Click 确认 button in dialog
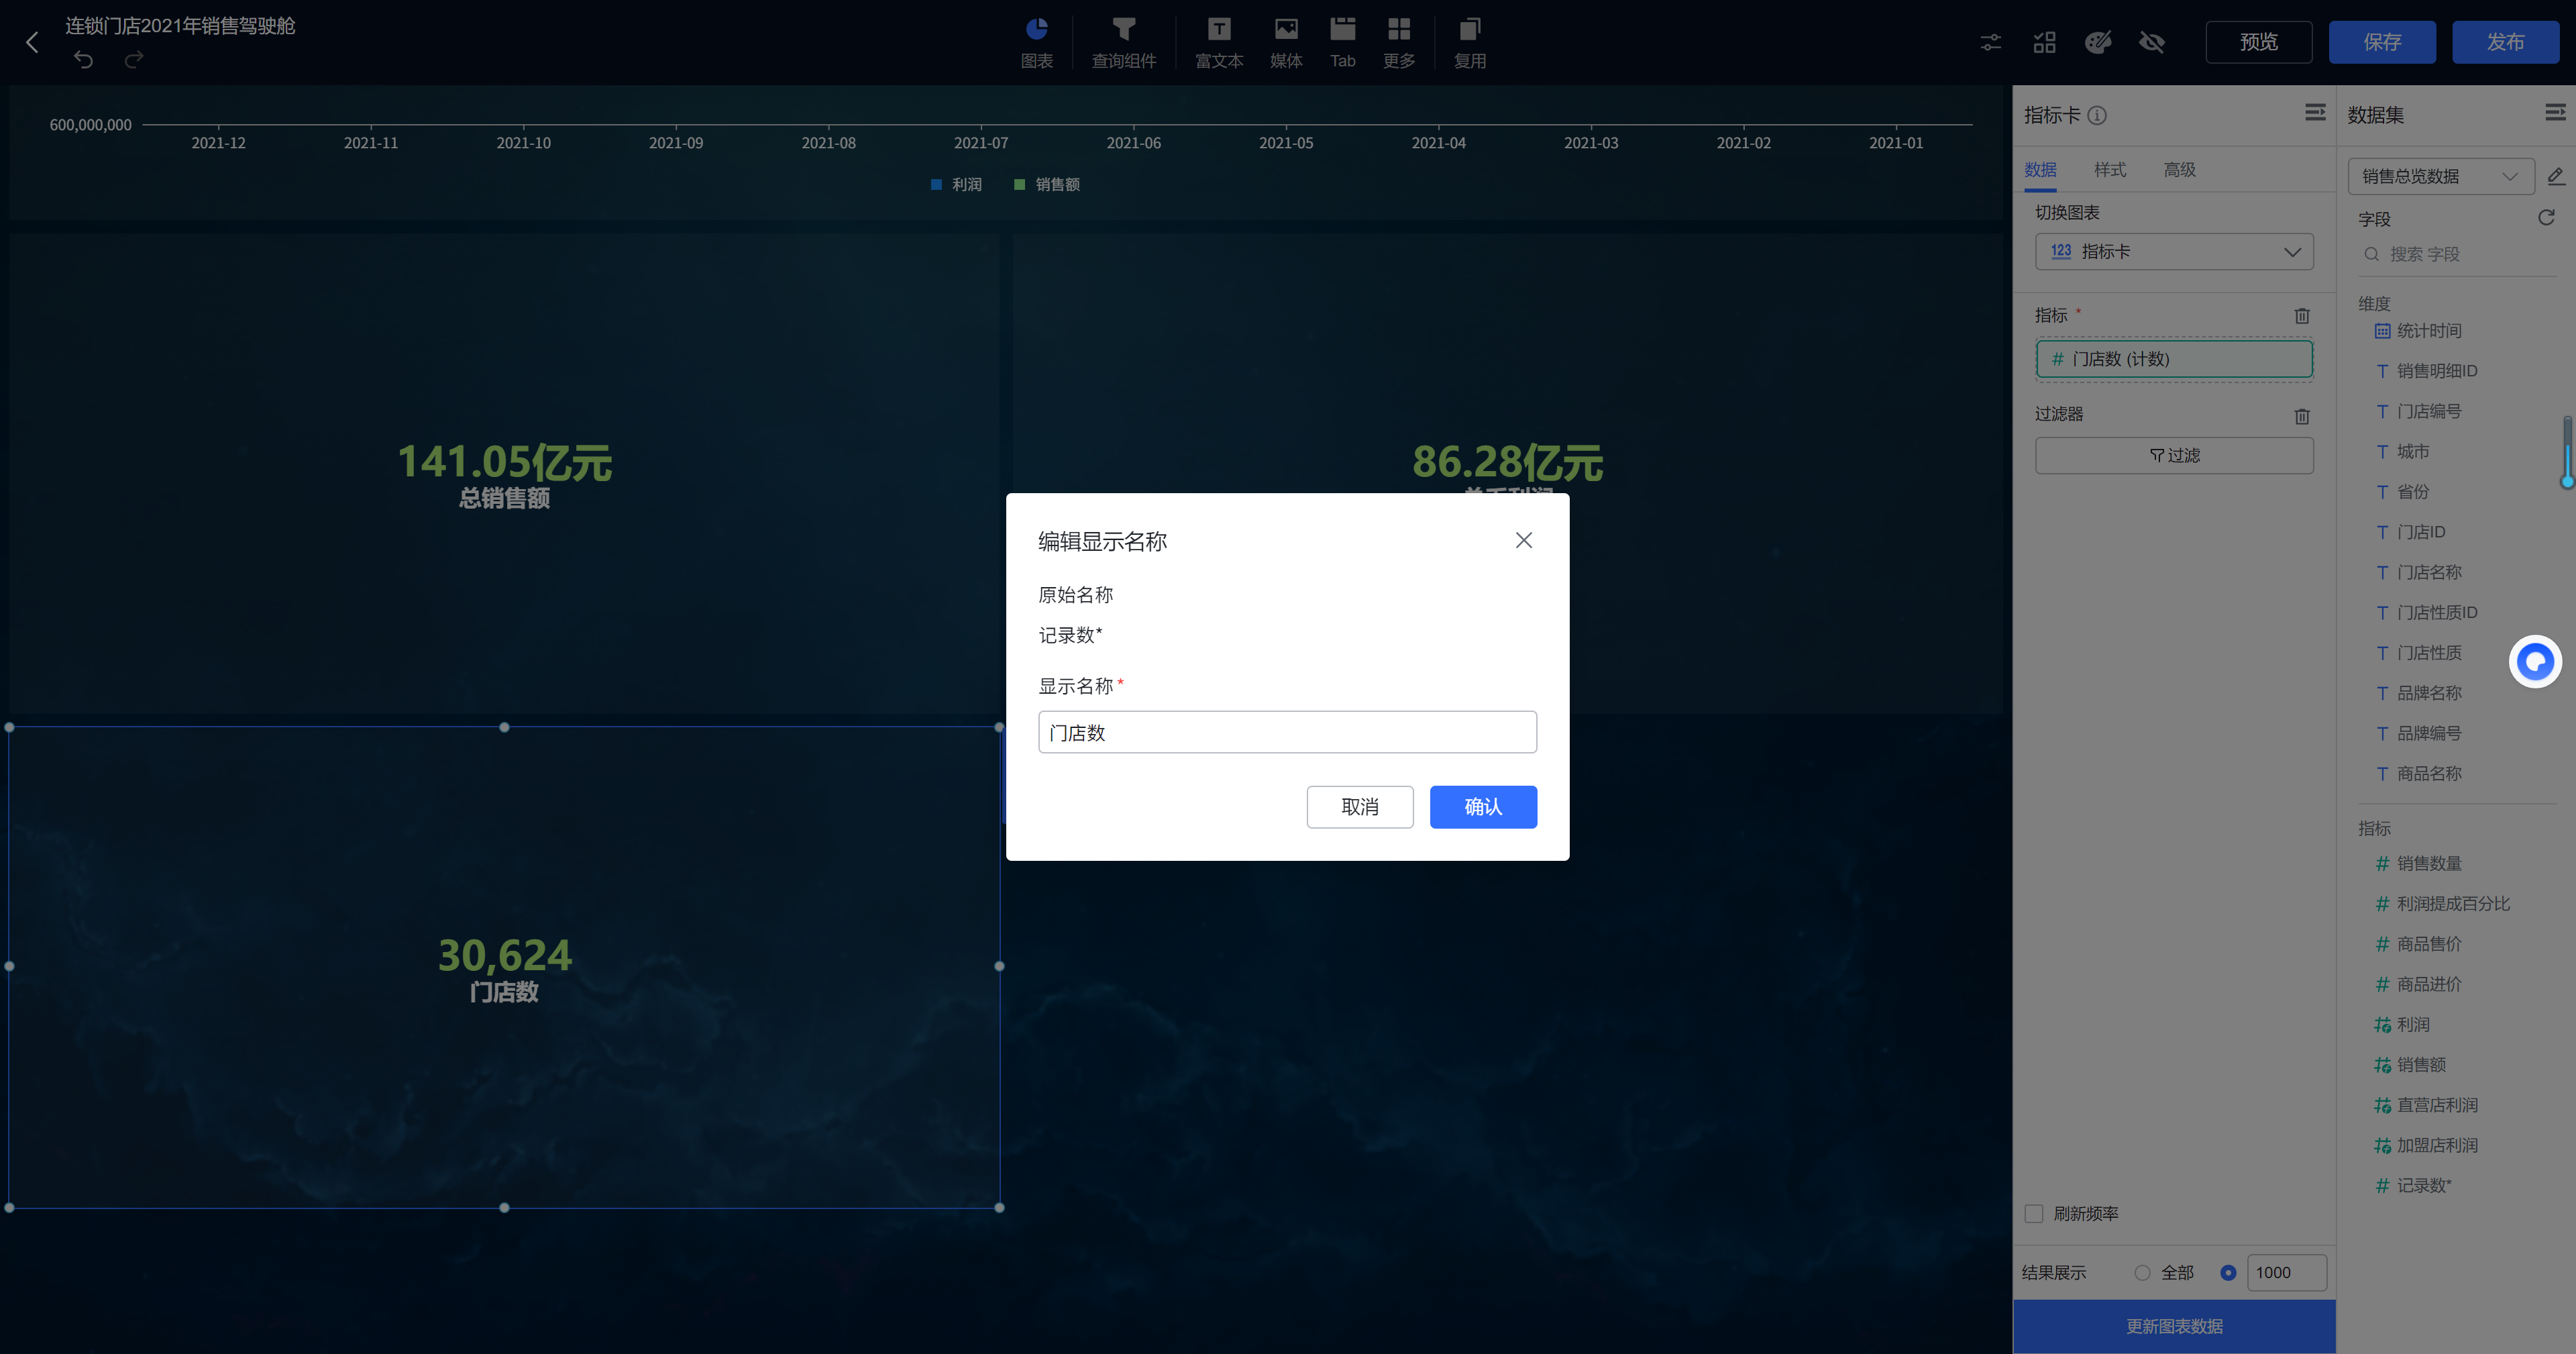This screenshot has width=2576, height=1354. click(x=1482, y=807)
